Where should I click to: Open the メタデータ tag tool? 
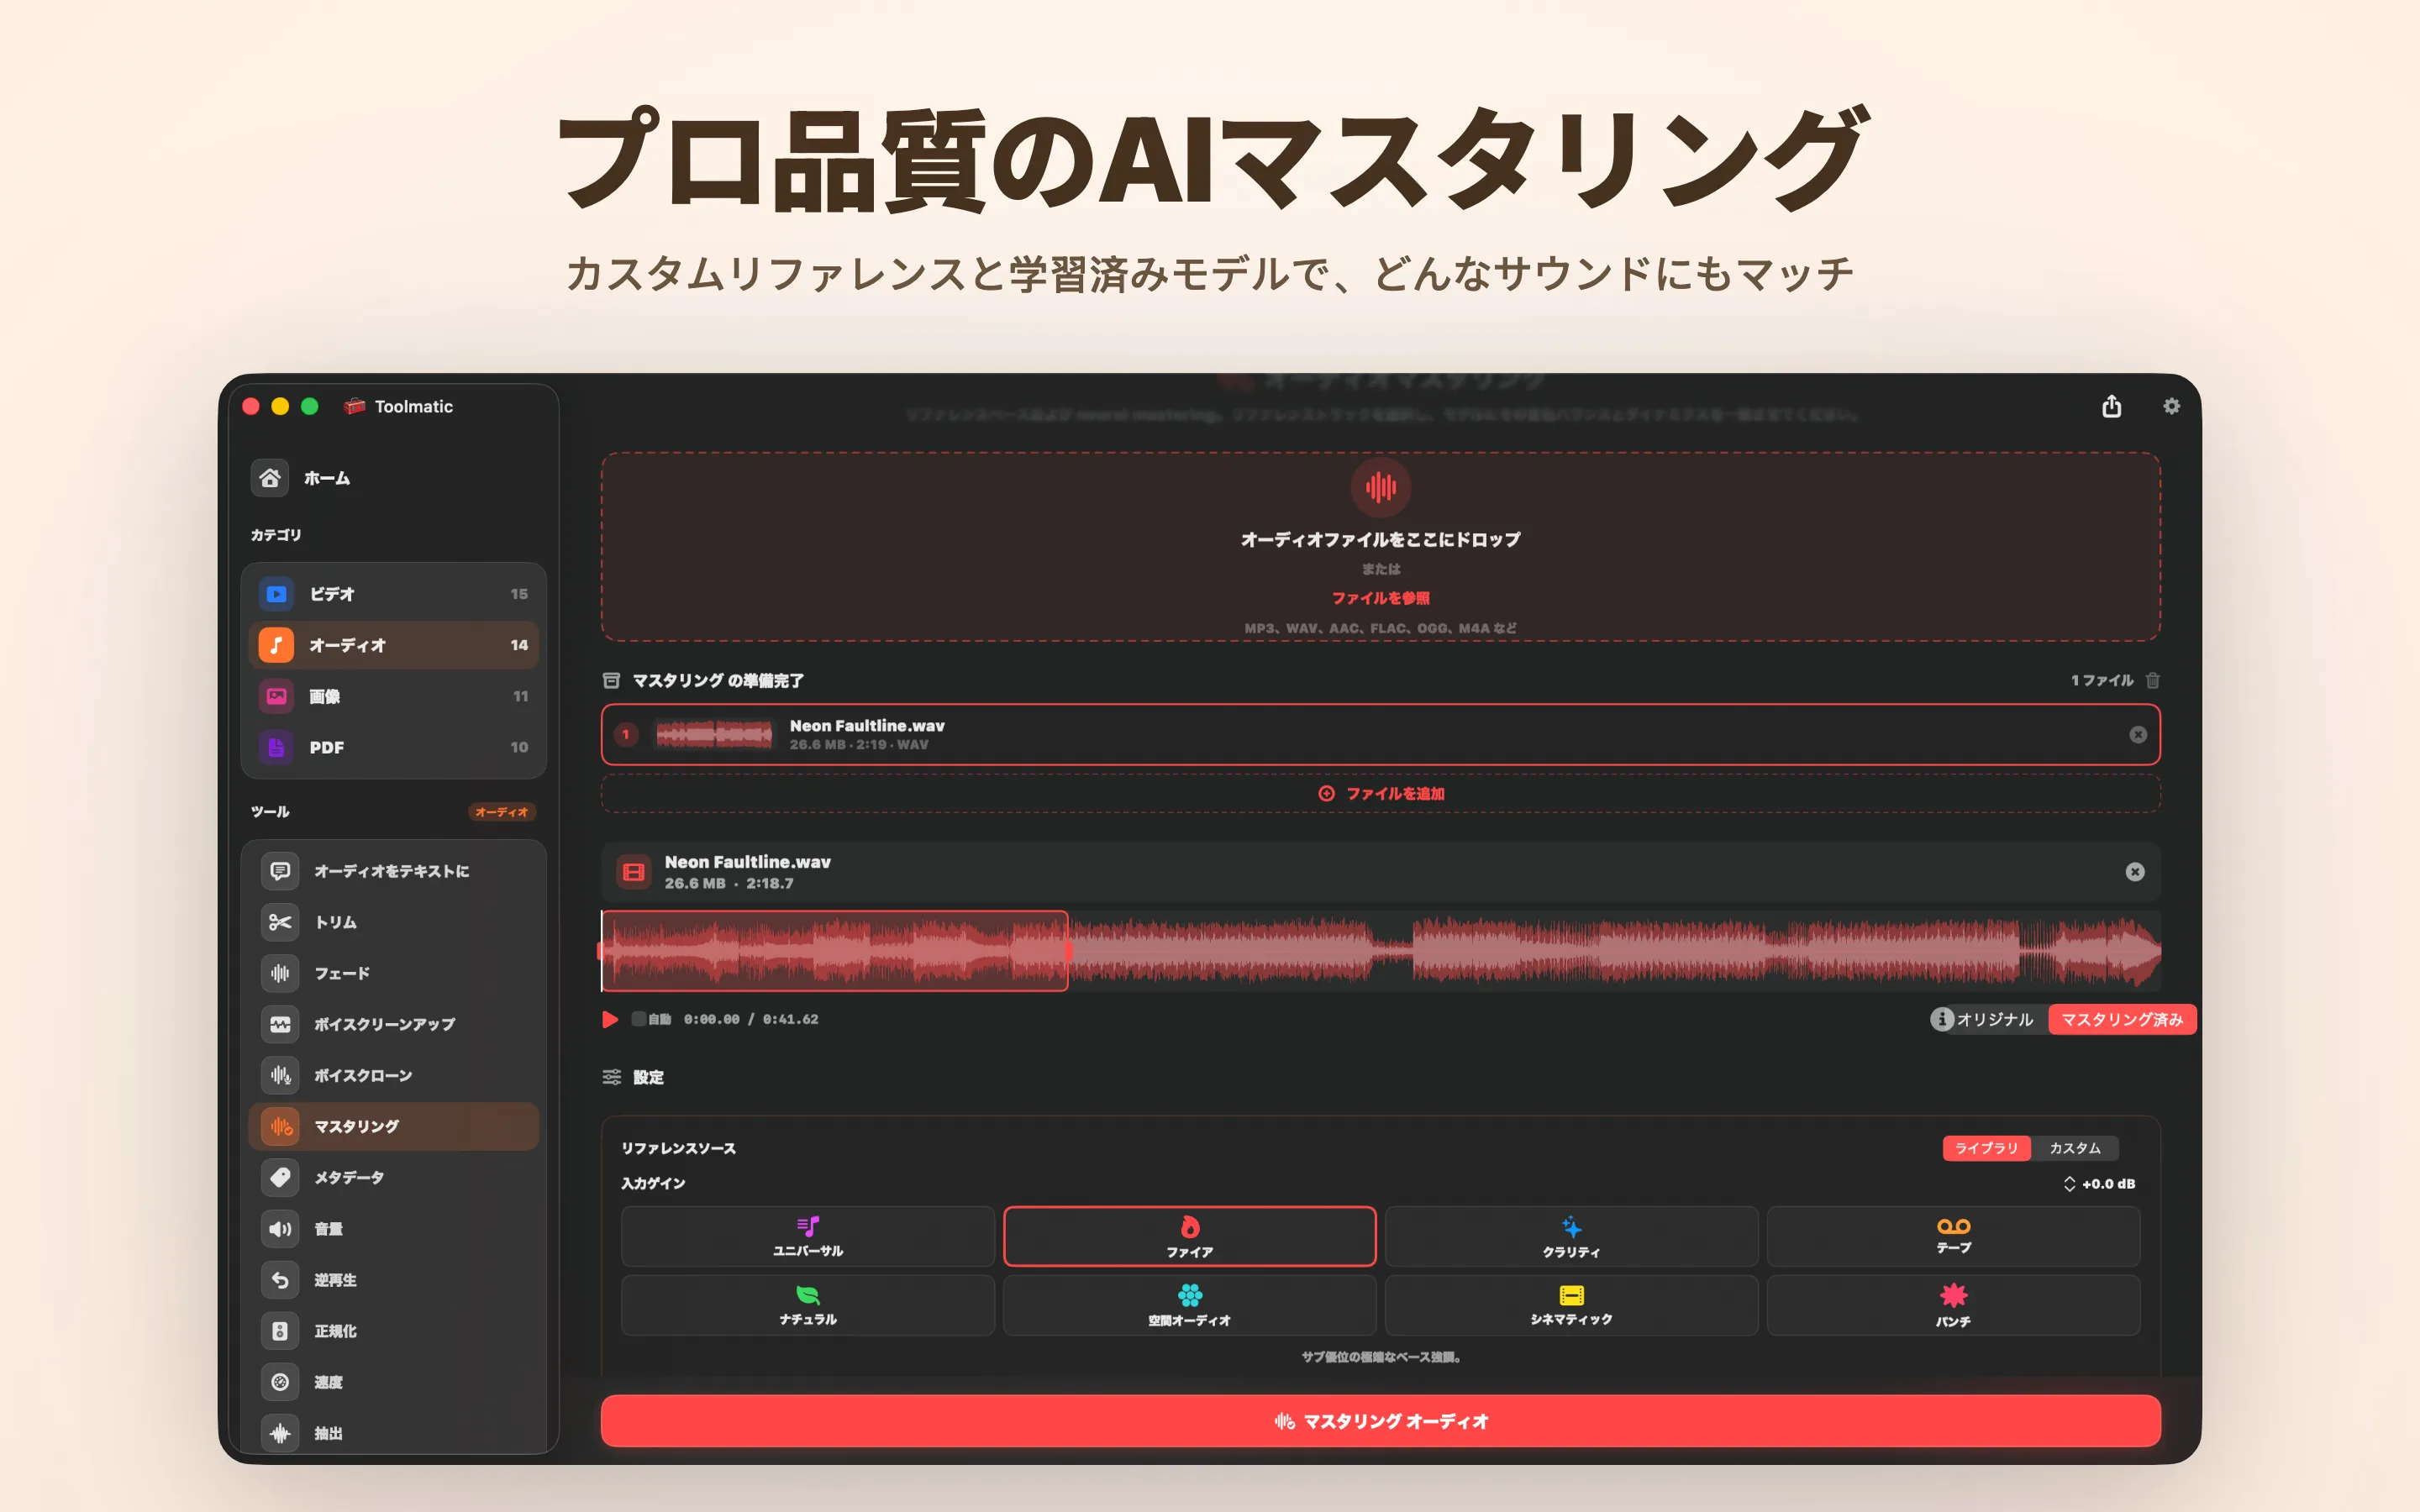tap(392, 1177)
